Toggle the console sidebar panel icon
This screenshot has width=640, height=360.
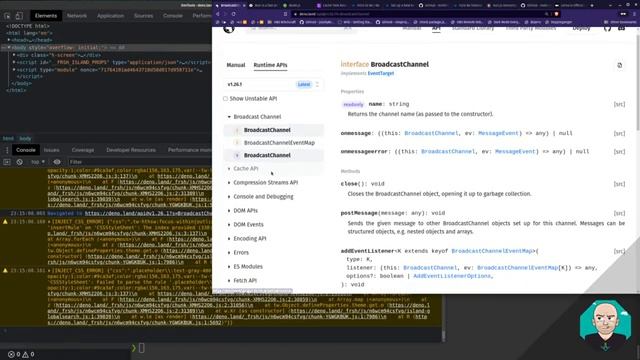[7, 162]
